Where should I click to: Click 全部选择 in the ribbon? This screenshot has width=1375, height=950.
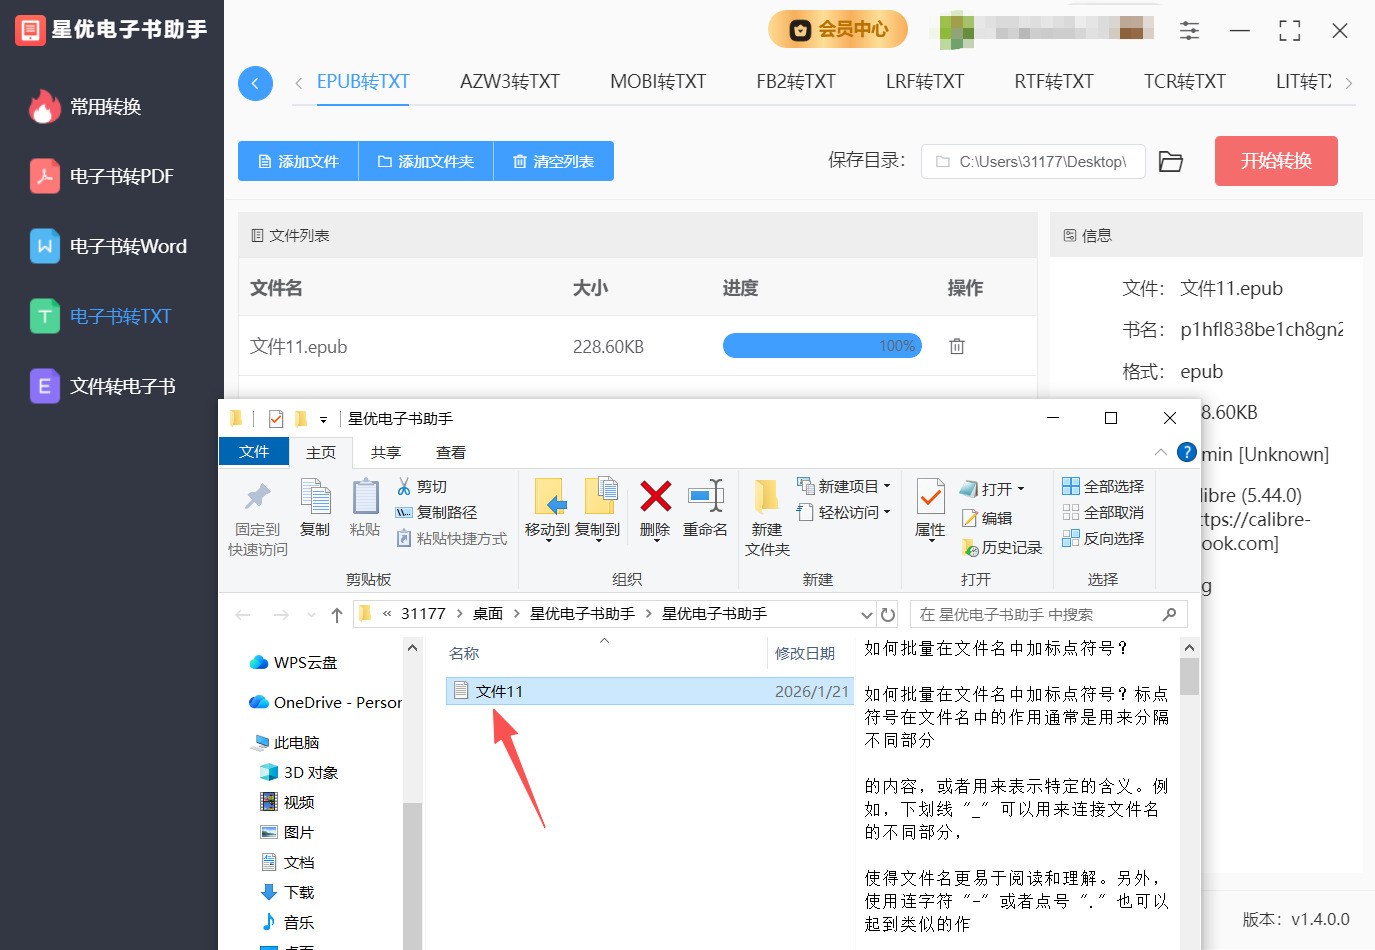[1103, 487]
